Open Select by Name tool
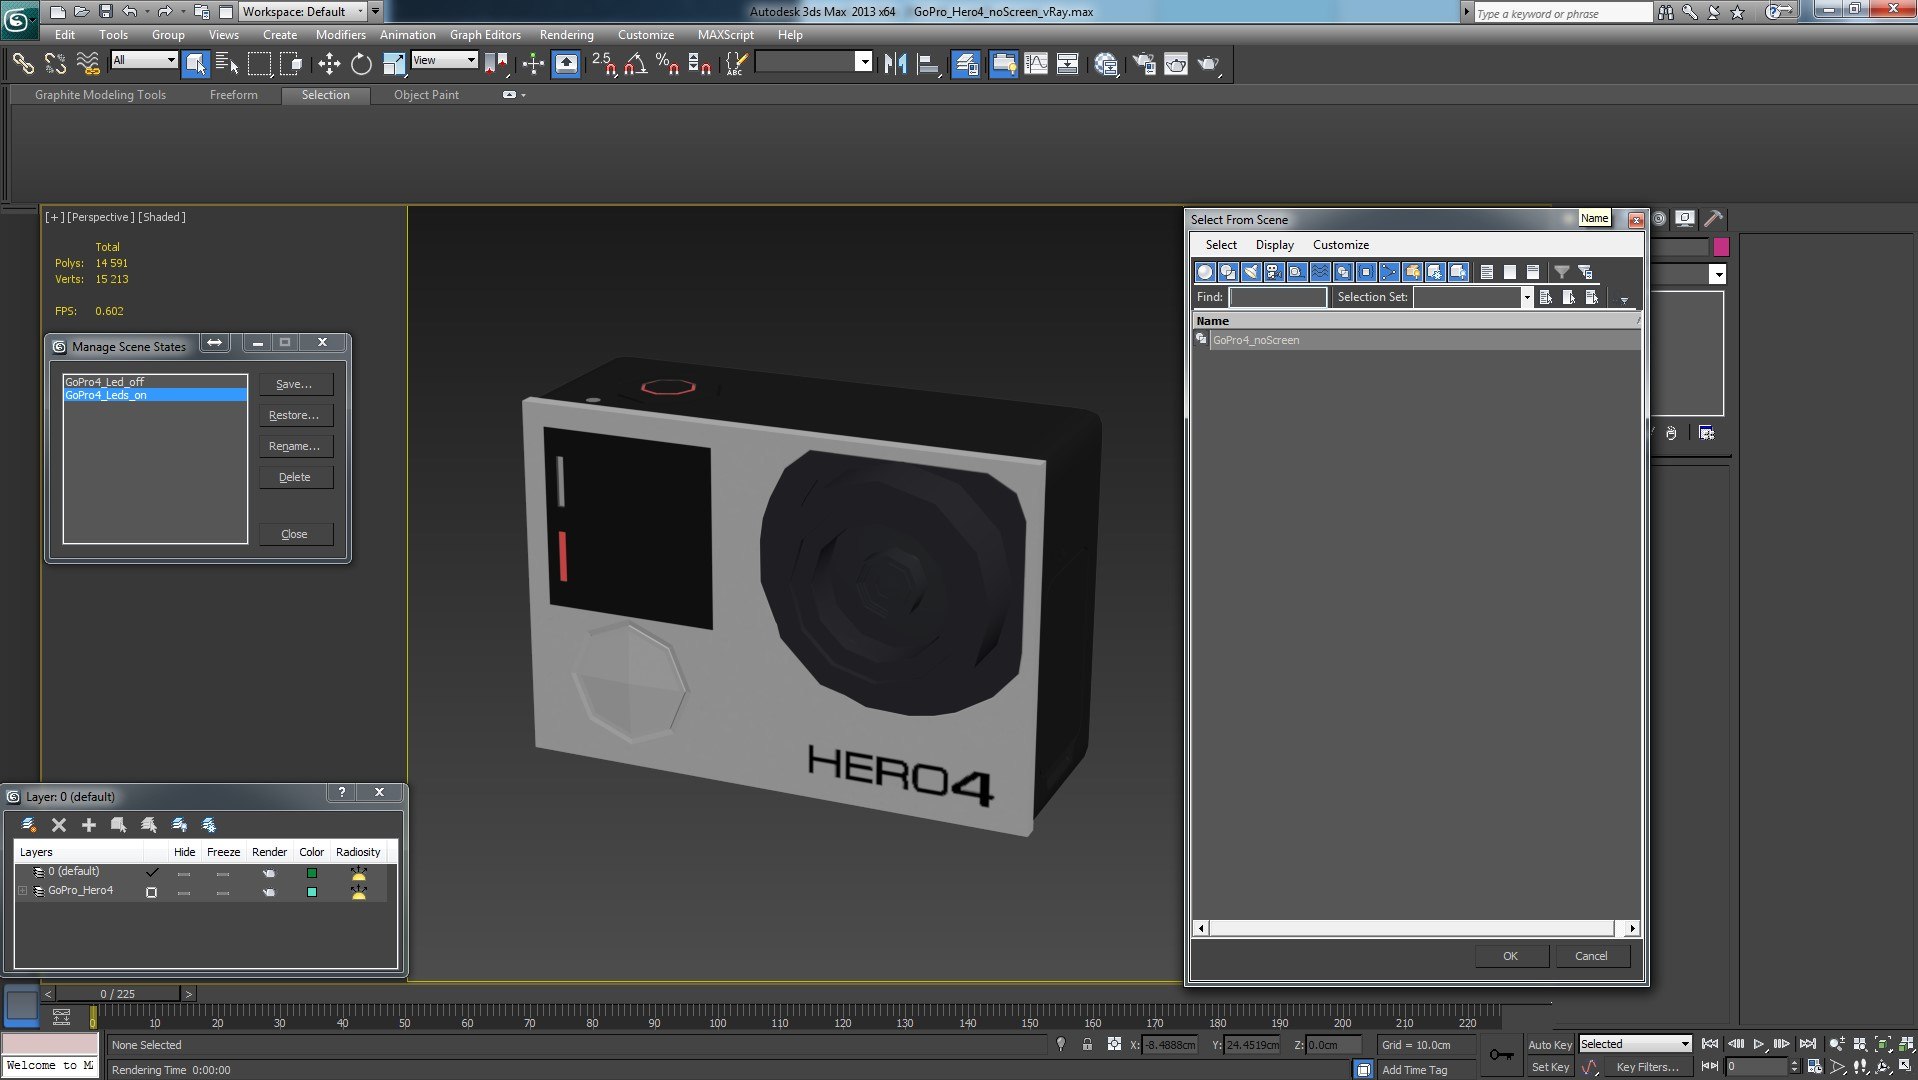This screenshot has width=1918, height=1080. [227, 64]
